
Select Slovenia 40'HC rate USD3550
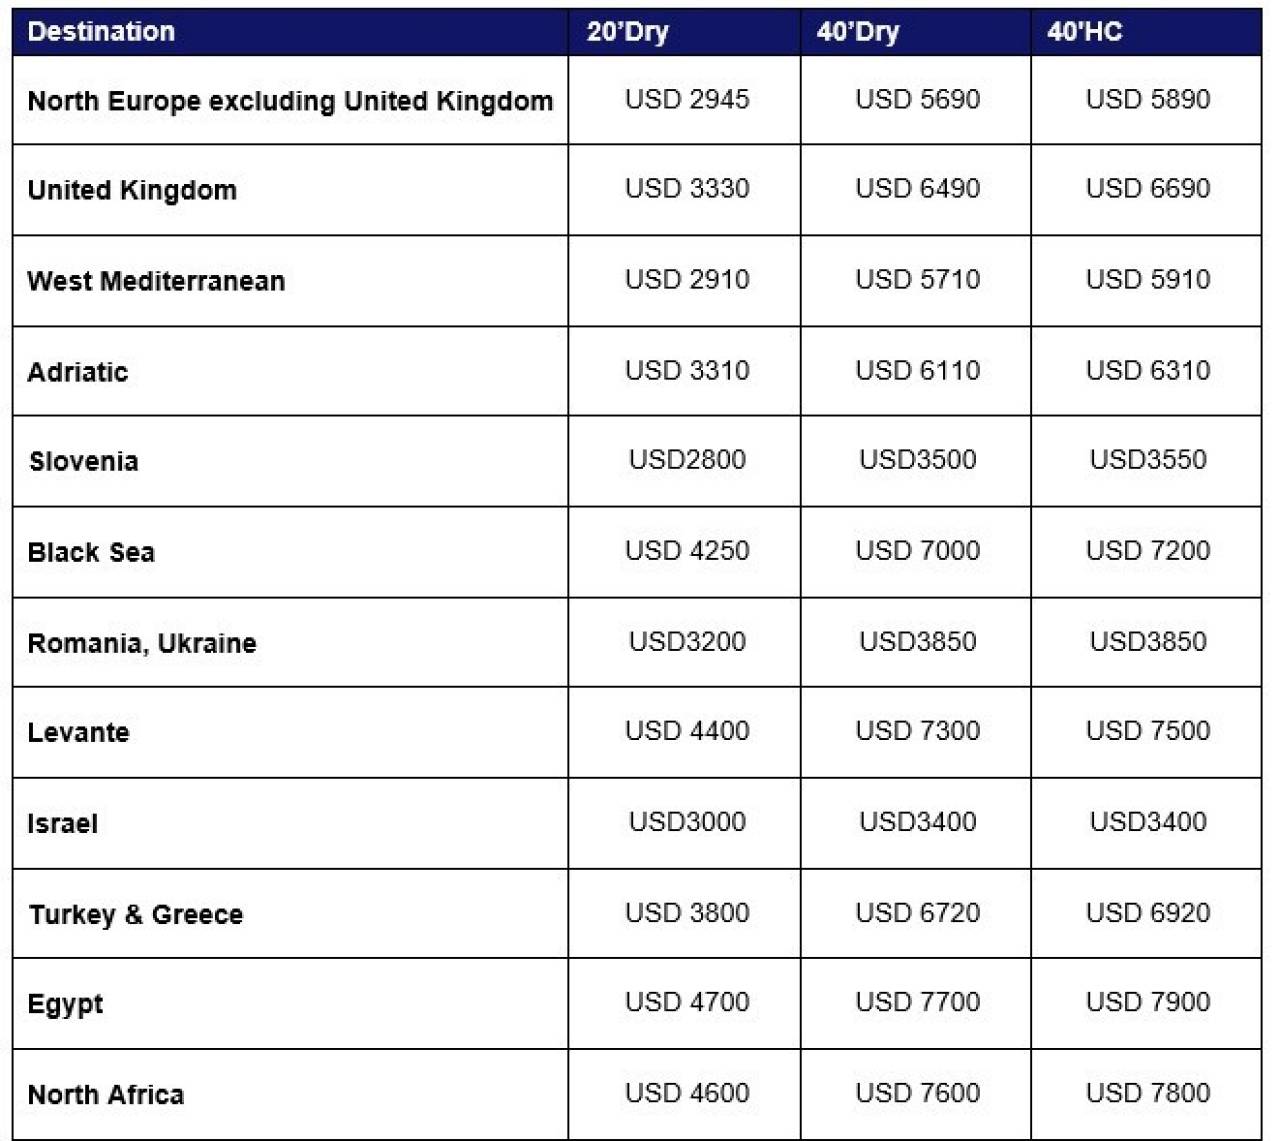(x=1148, y=459)
